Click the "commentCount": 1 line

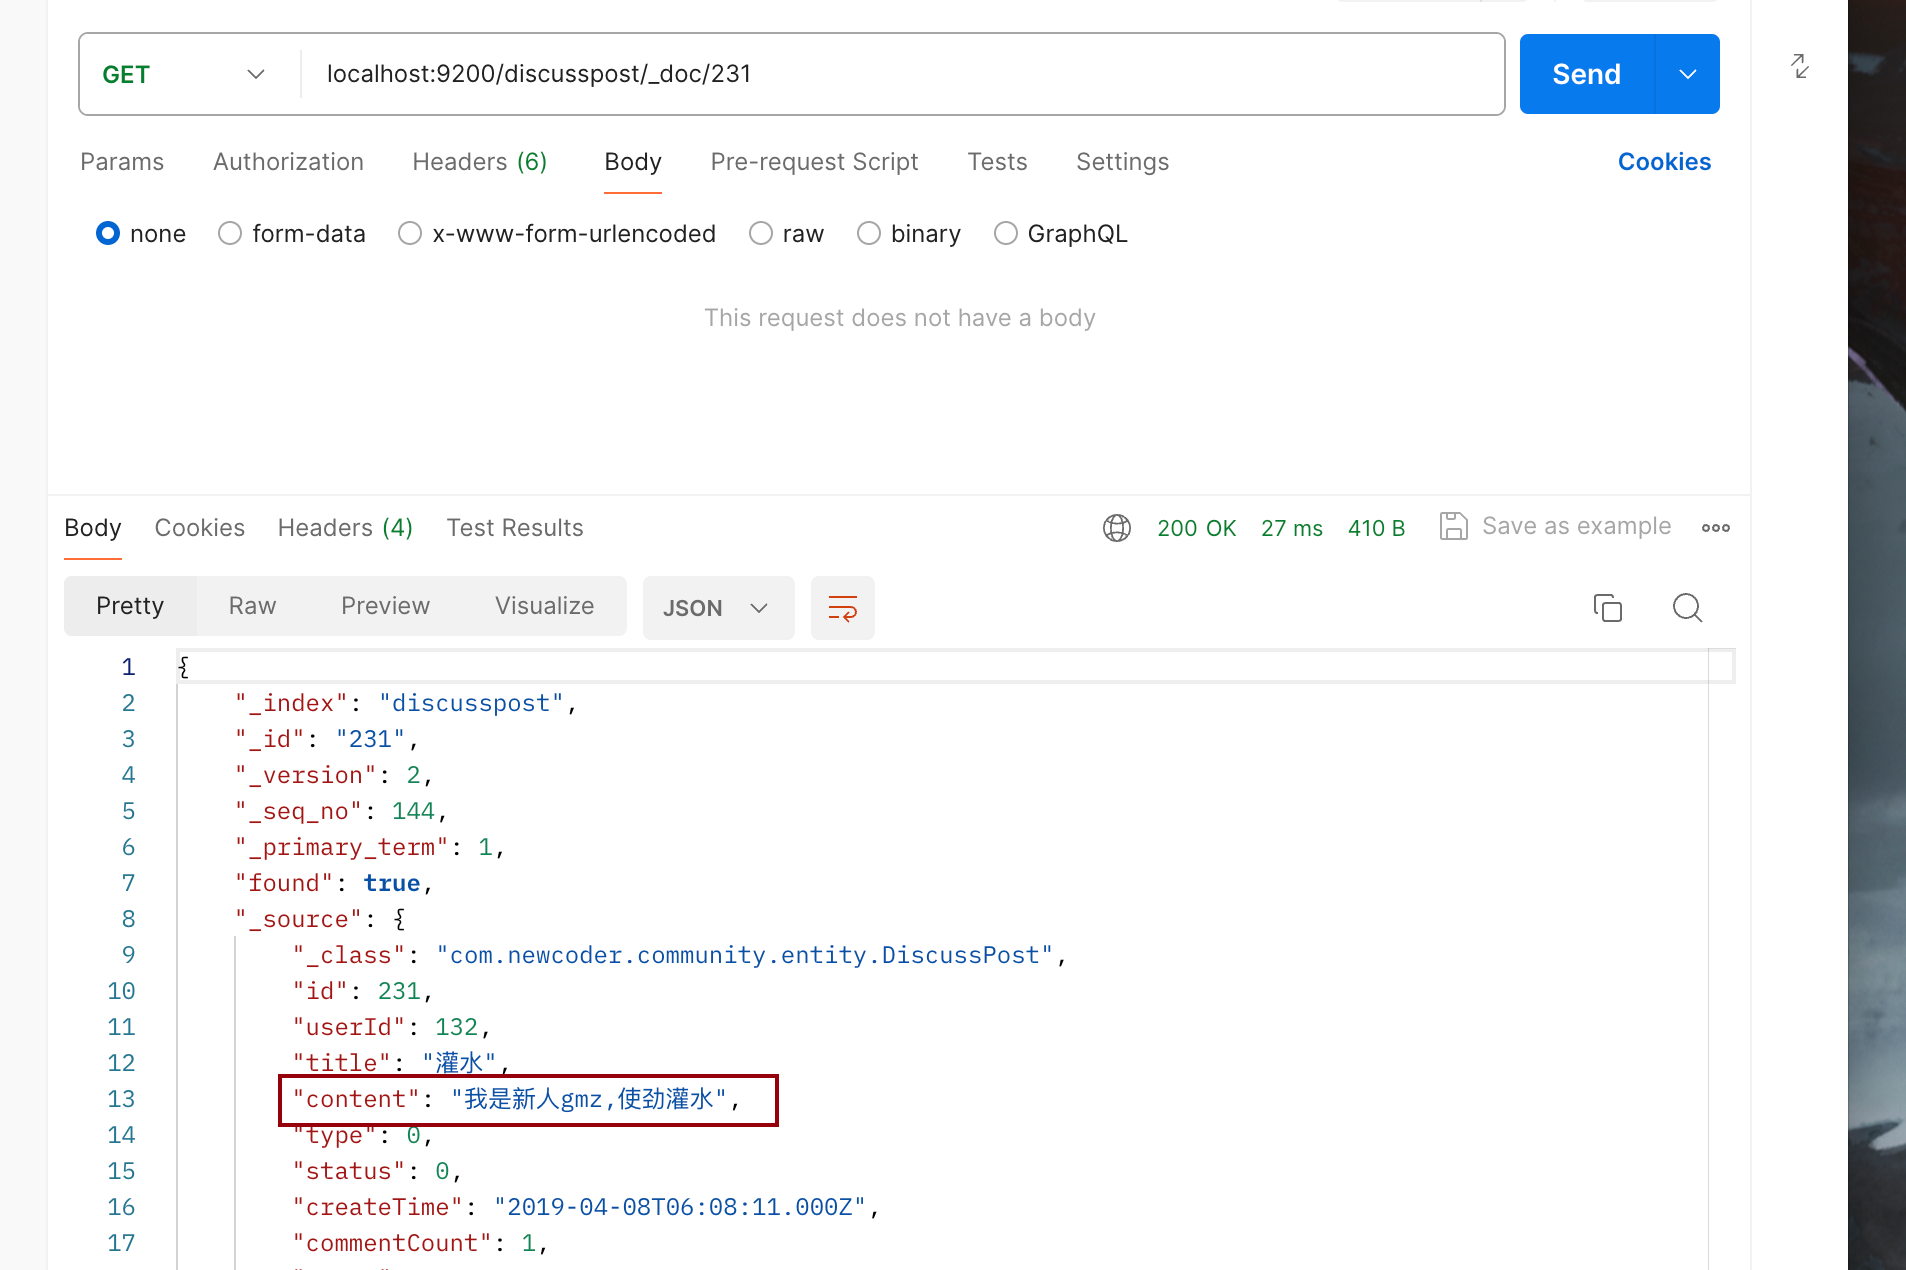(x=420, y=1243)
